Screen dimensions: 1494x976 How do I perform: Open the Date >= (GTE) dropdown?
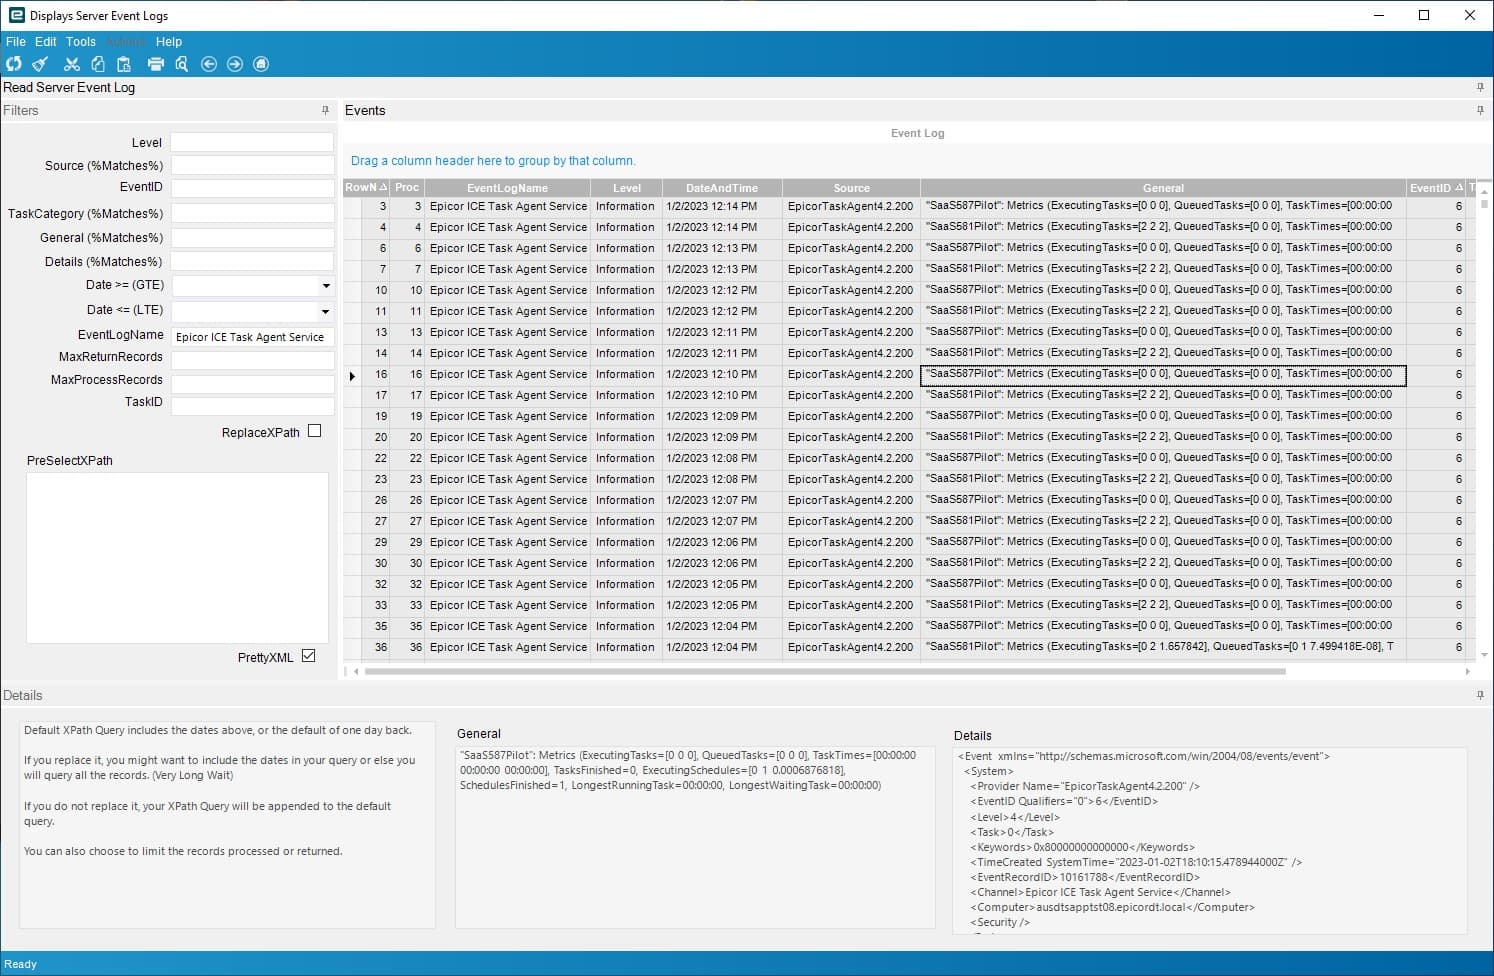326,286
